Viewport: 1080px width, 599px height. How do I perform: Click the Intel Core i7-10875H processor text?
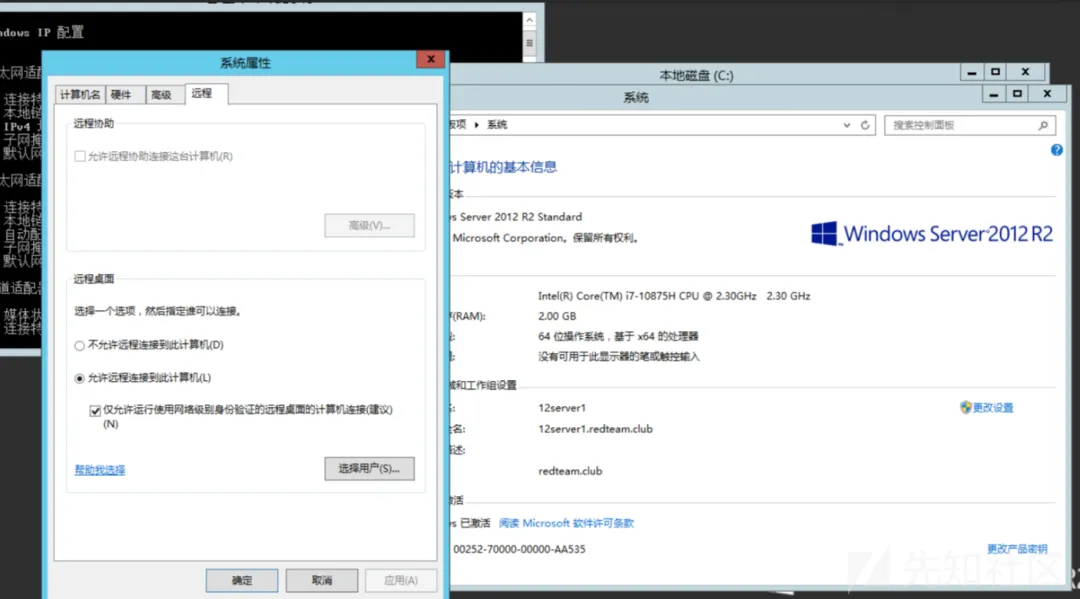[674, 296]
